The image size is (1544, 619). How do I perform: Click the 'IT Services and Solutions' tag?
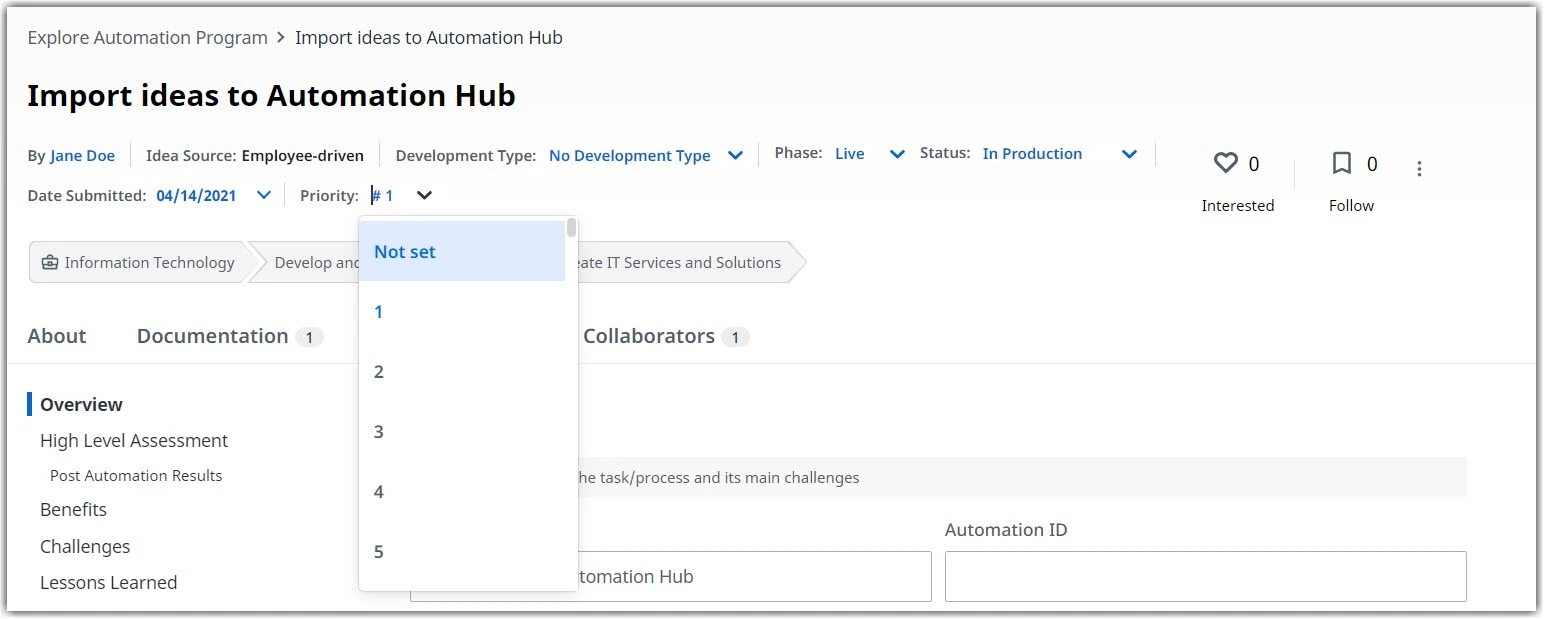pos(692,263)
